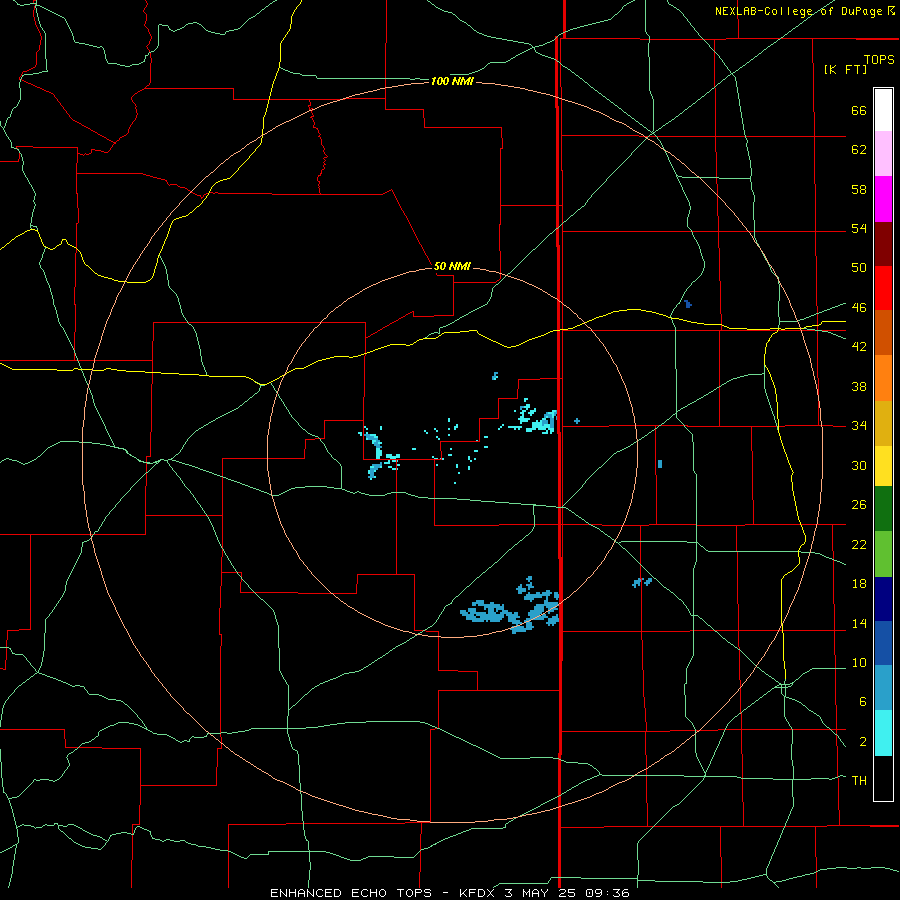
Task: Click the '62' legend value
Action: point(859,150)
